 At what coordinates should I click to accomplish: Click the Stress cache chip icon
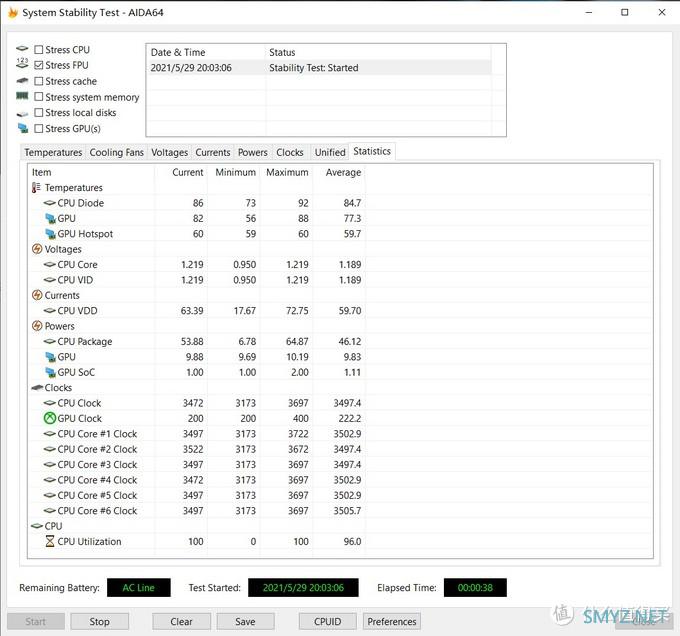pyautogui.click(x=22, y=81)
